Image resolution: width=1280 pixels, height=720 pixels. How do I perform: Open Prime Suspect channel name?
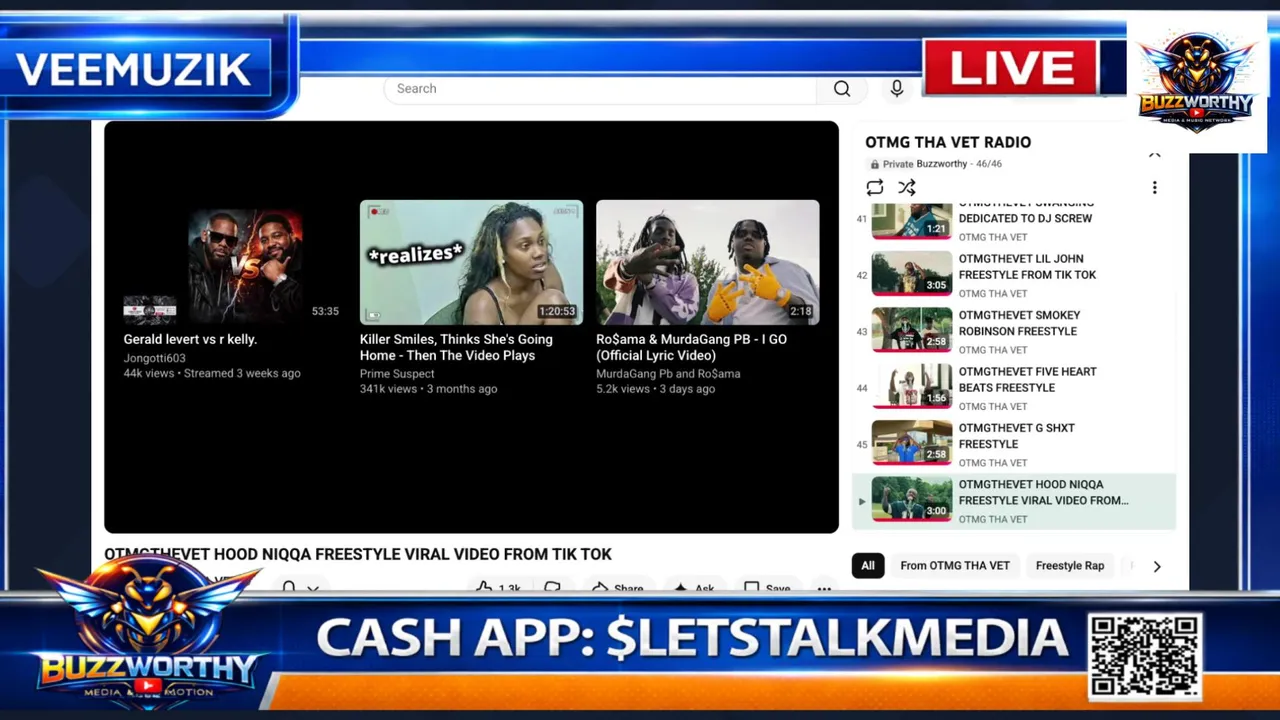[397, 374]
